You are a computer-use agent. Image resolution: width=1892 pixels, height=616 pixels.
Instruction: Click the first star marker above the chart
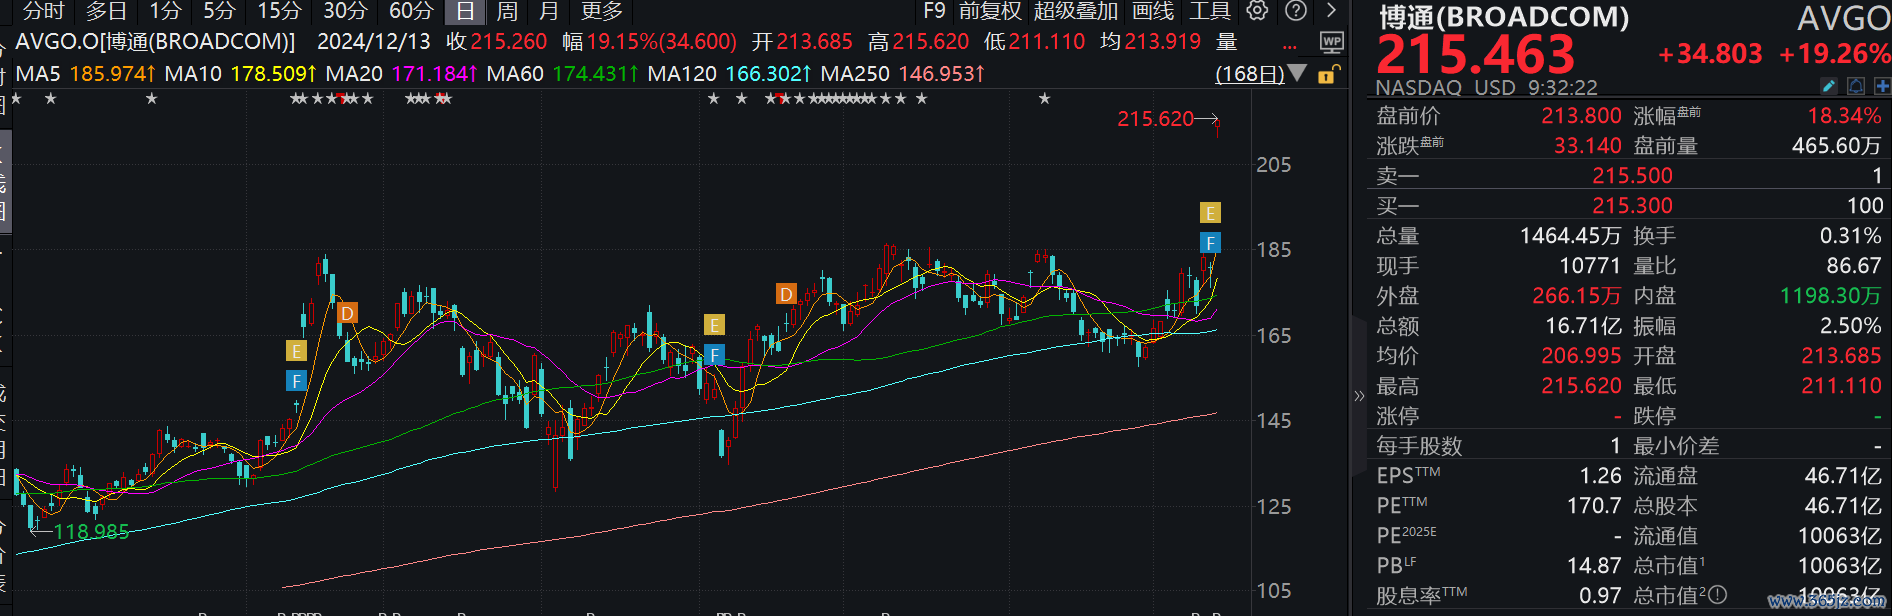coord(17,98)
